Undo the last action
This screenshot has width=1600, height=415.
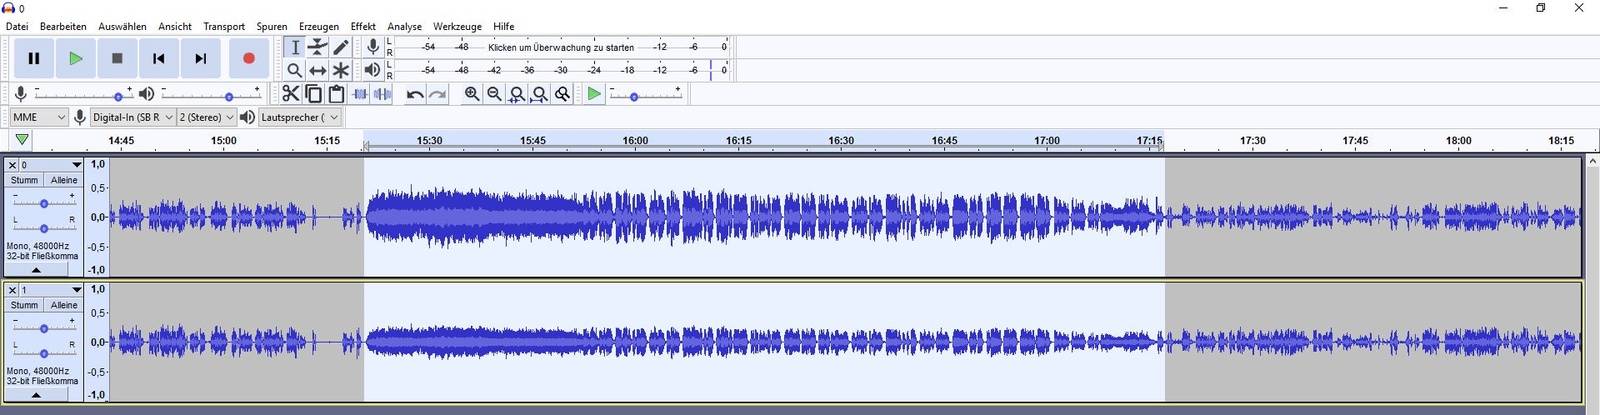414,94
